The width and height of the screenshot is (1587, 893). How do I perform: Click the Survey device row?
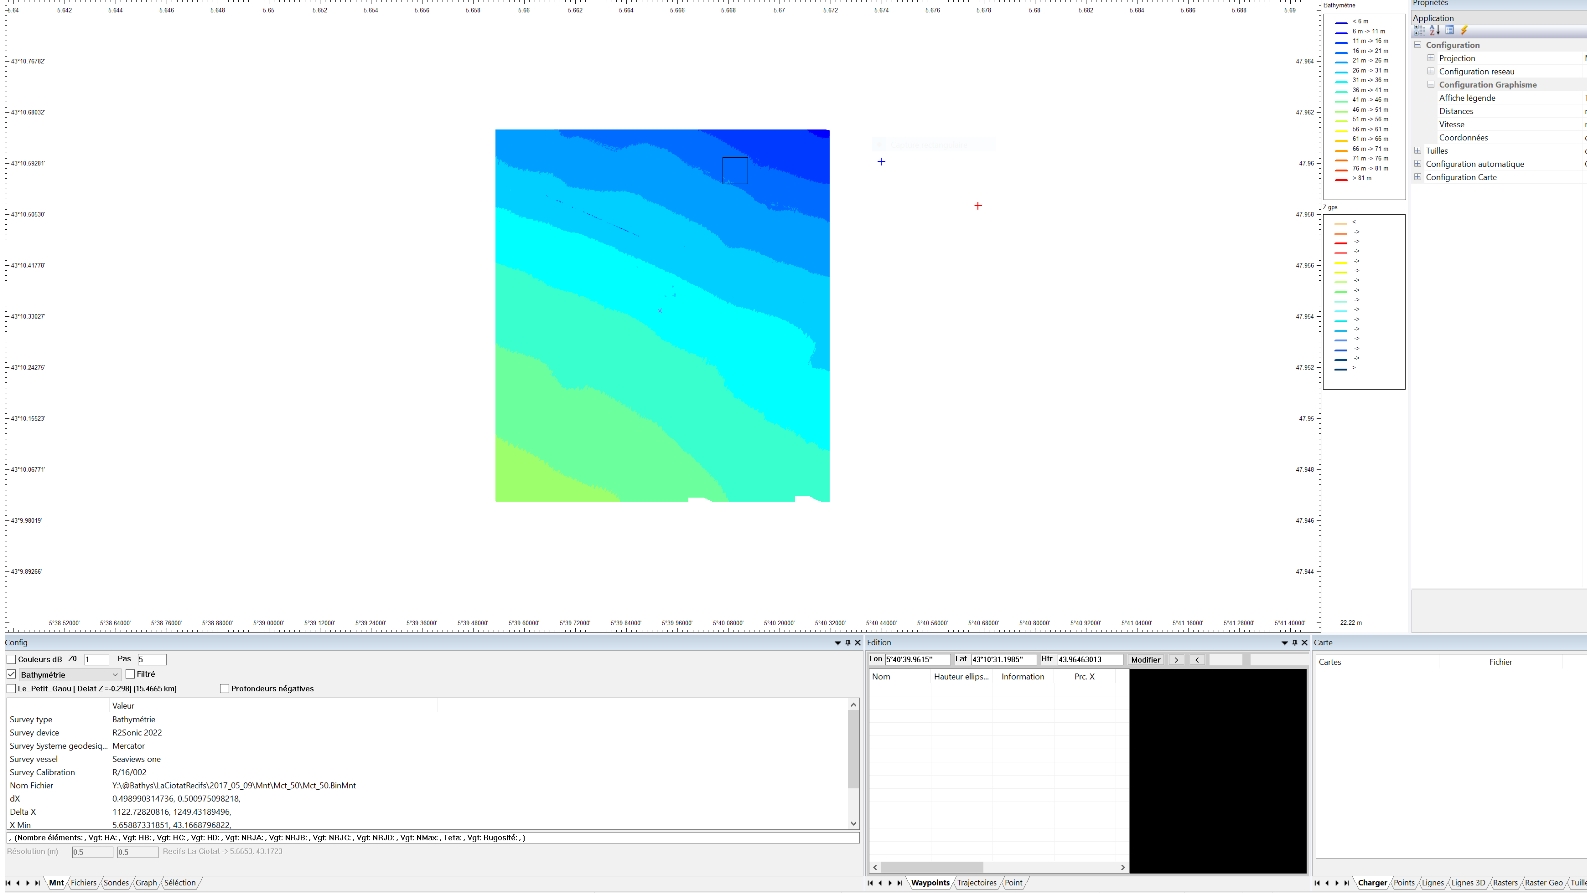(x=427, y=733)
